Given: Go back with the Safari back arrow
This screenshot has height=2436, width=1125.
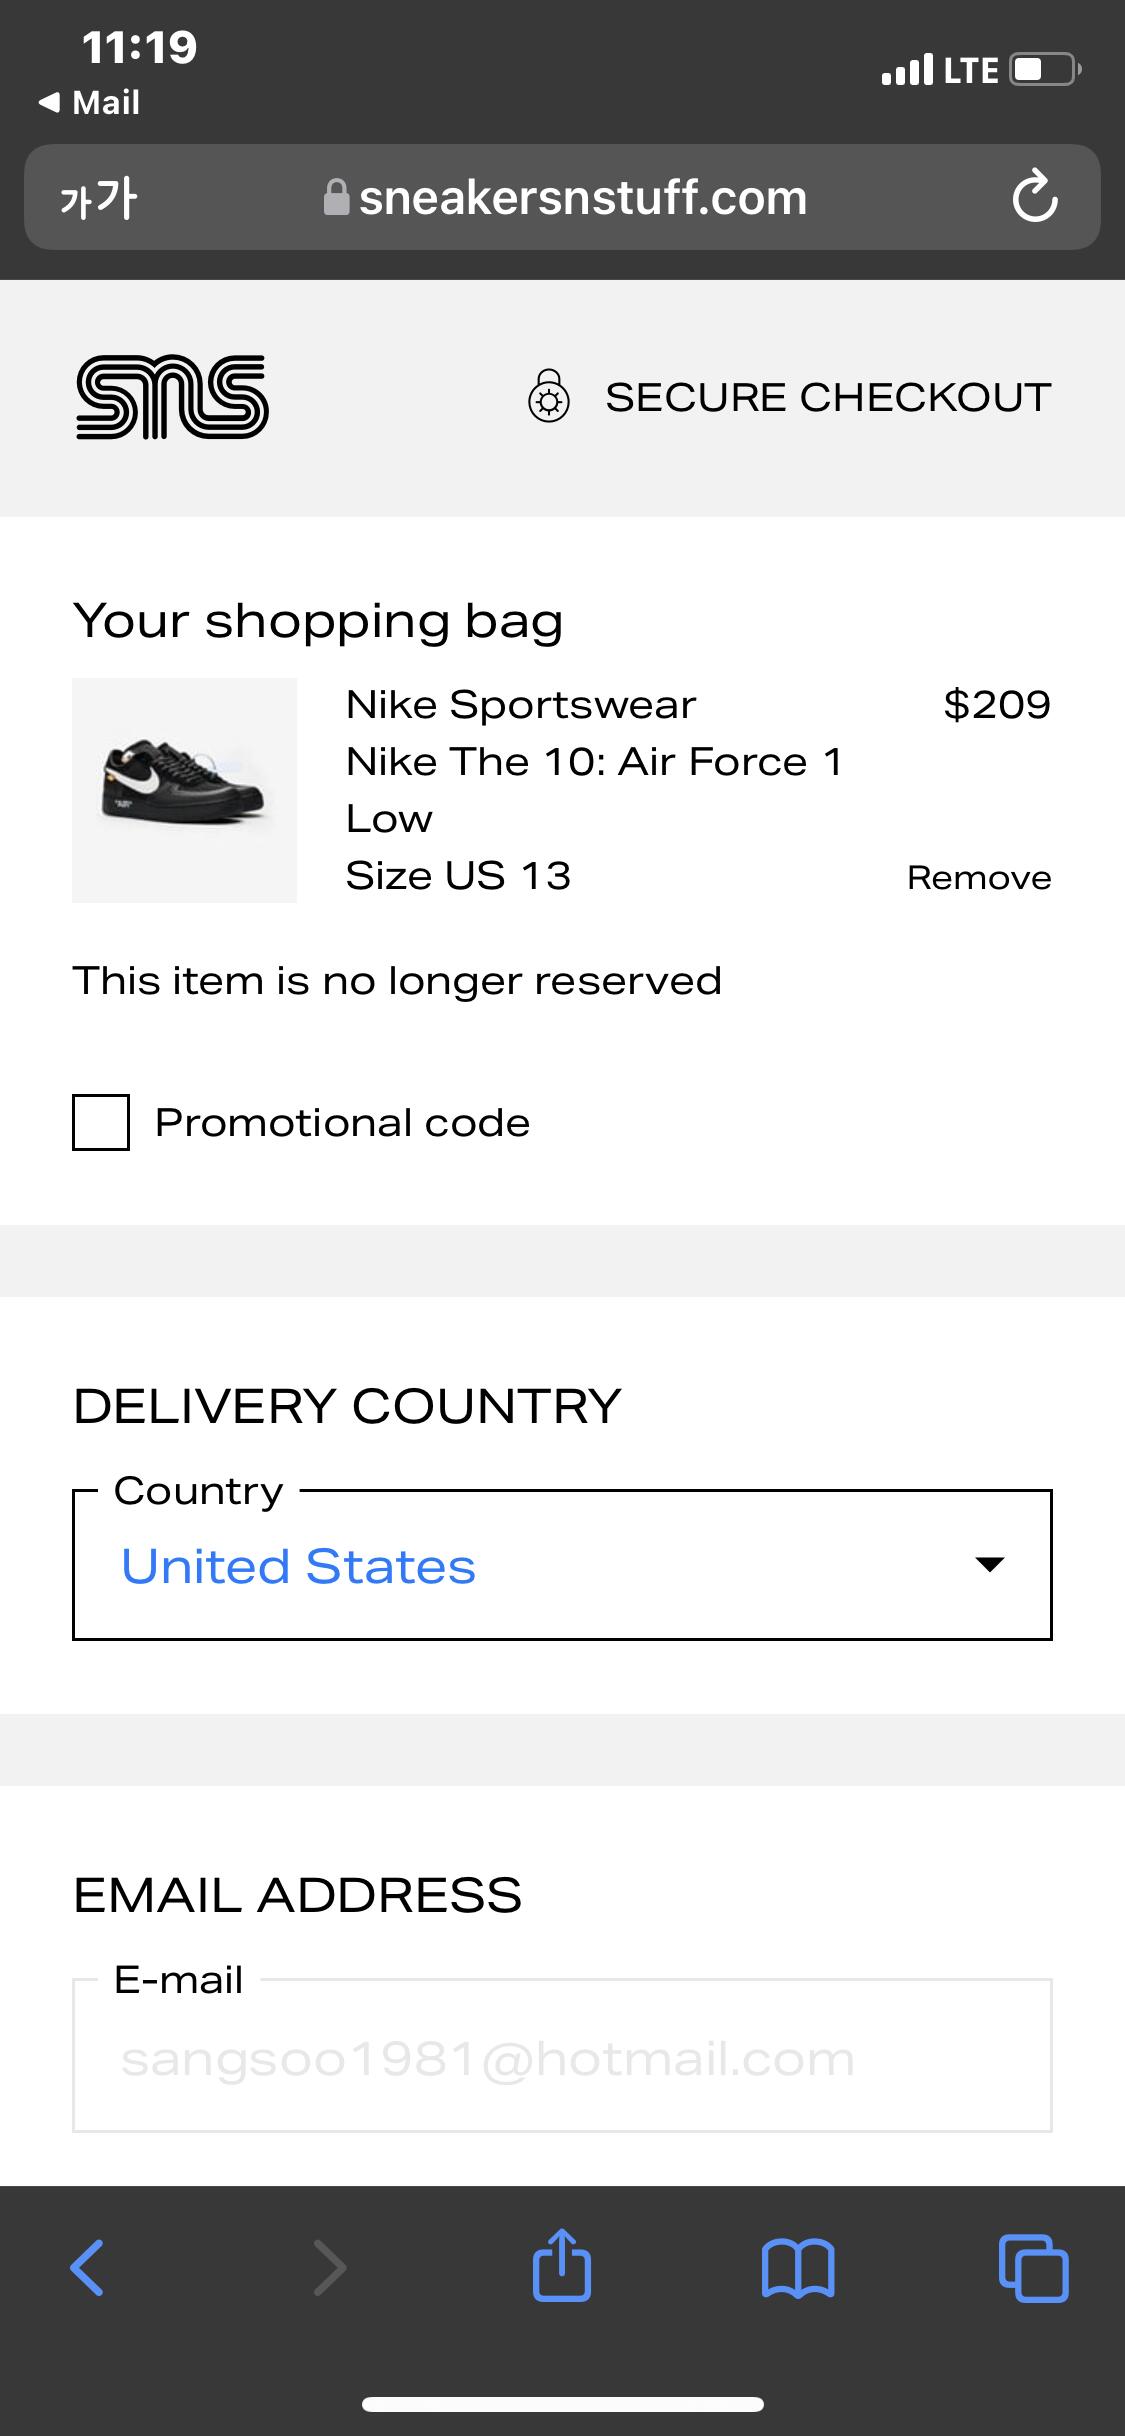Looking at the screenshot, I should 87,2267.
